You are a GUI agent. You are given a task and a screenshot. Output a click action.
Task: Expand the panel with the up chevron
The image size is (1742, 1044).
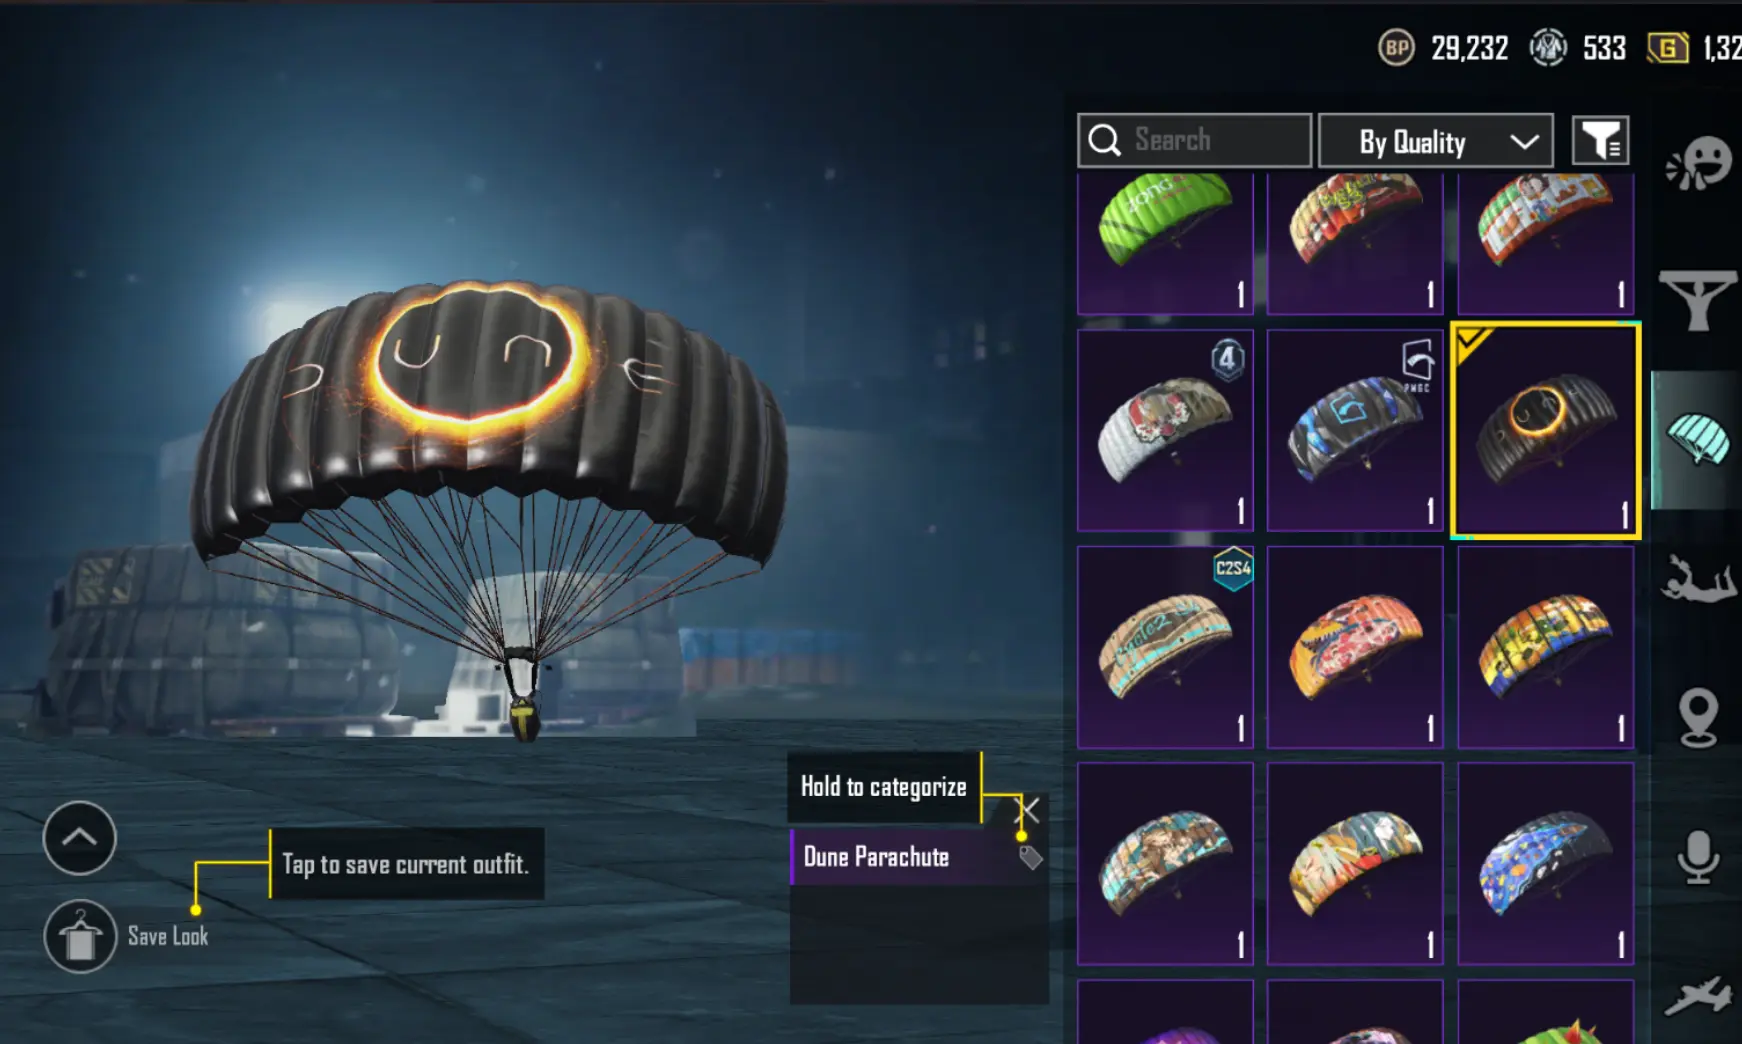tap(80, 838)
